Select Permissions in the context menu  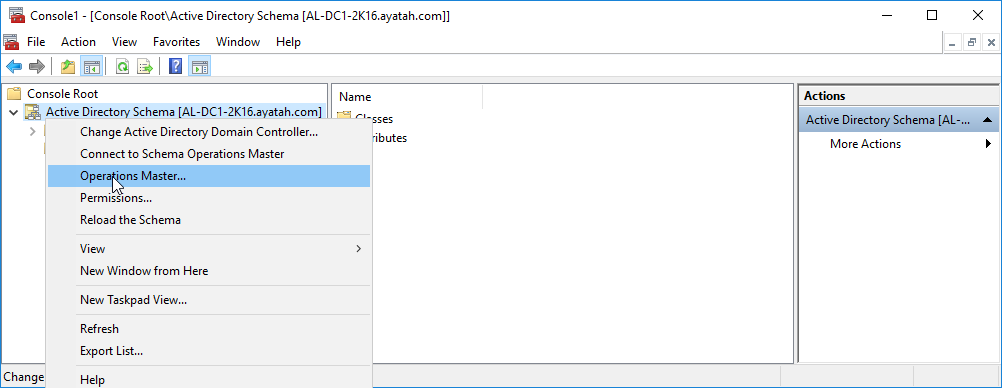click(209, 198)
